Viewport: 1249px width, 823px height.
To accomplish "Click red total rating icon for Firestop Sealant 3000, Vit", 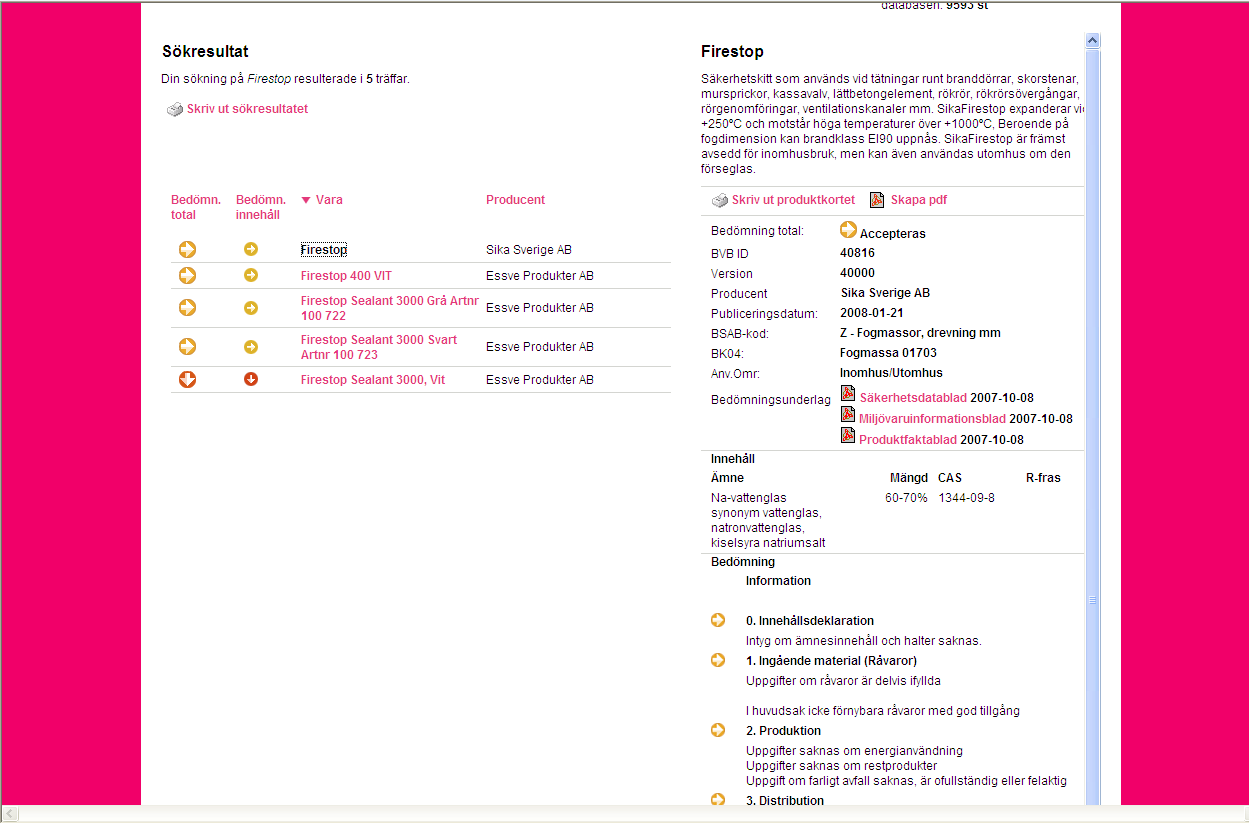I will pos(187,379).
